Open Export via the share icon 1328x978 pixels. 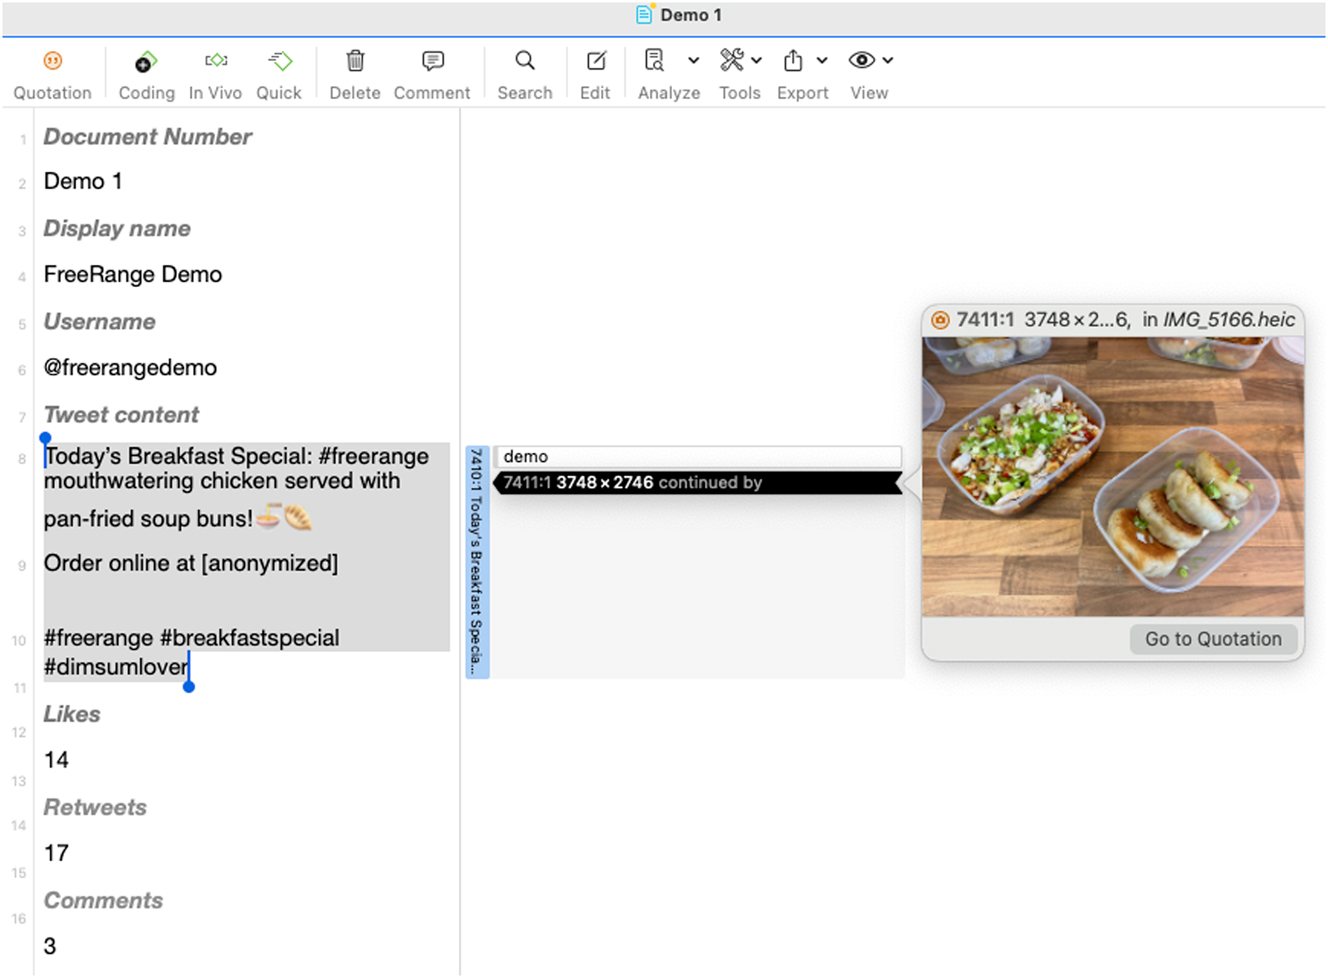coord(795,61)
